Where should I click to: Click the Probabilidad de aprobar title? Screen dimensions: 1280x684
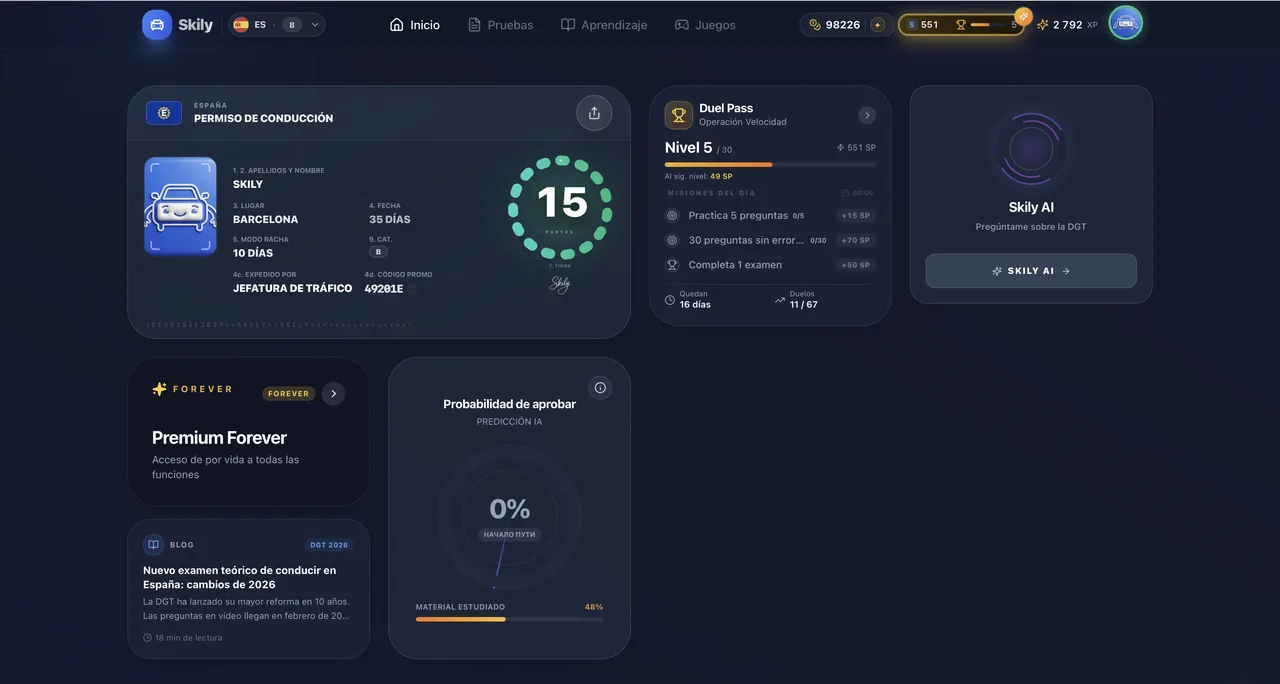tap(510, 404)
